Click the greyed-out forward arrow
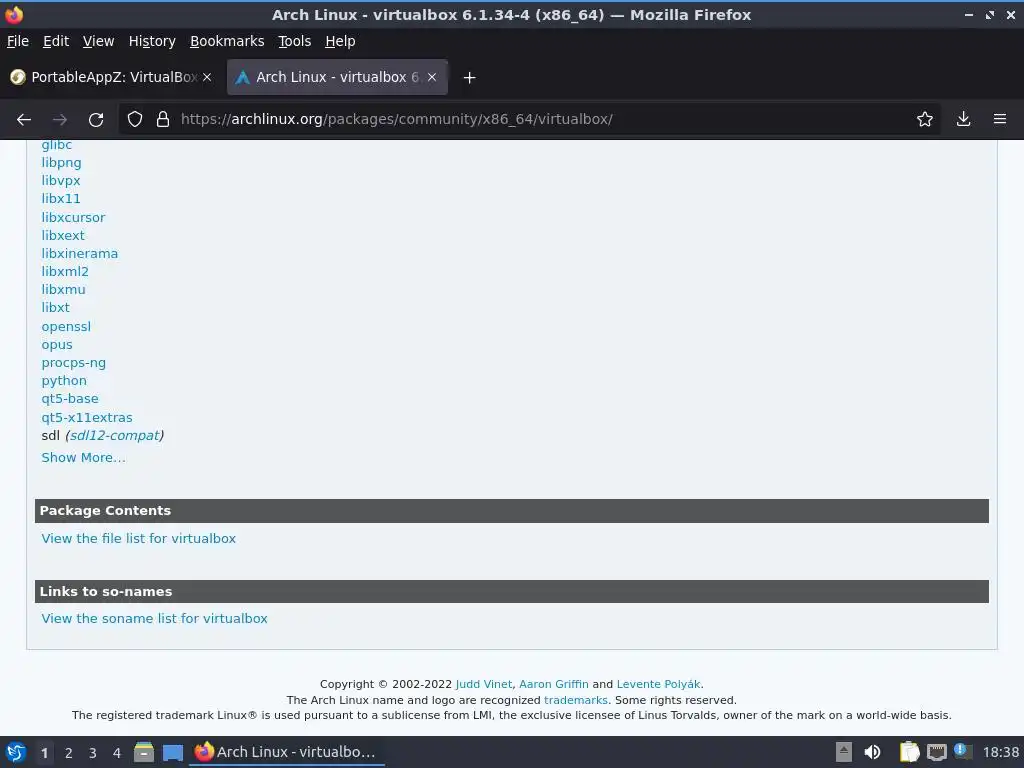This screenshot has width=1024, height=768. [59, 120]
